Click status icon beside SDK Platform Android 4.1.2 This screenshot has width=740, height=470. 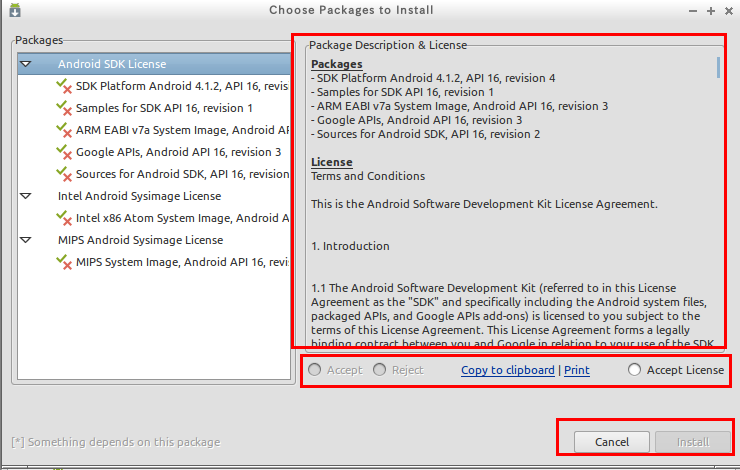click(x=65, y=86)
